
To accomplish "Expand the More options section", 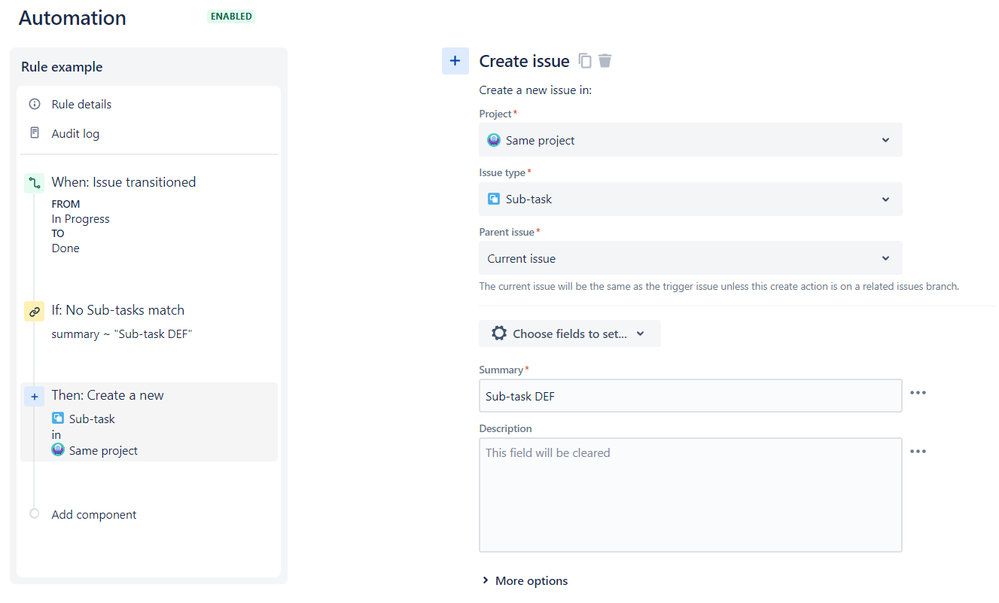I will (x=524, y=581).
